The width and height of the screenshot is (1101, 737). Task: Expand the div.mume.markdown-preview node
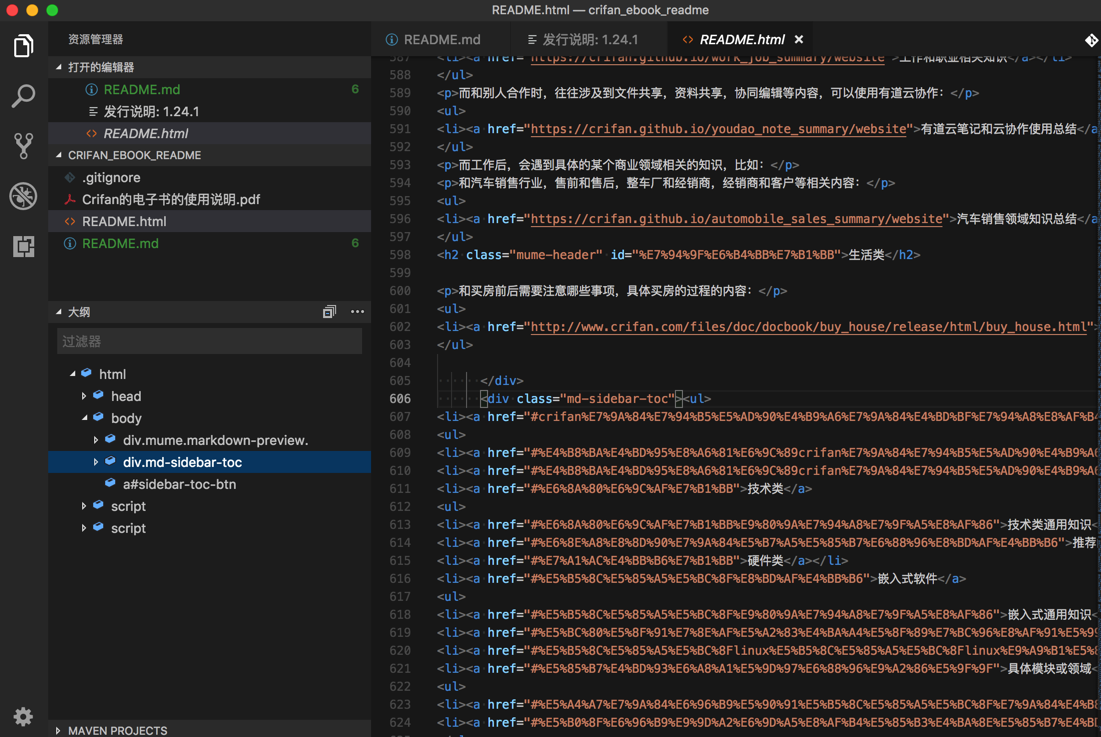(96, 440)
